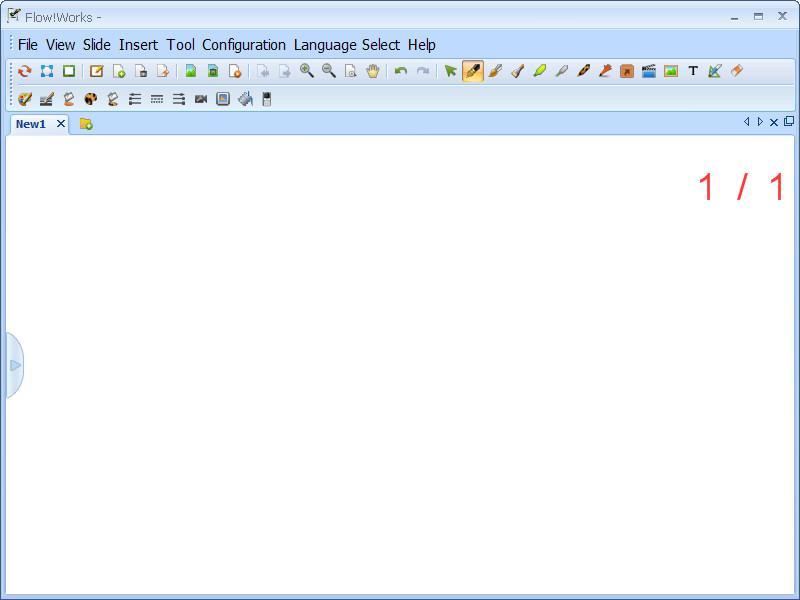Click the paint palette with brush icon
The width and height of the screenshot is (800, 600).
(x=24, y=99)
